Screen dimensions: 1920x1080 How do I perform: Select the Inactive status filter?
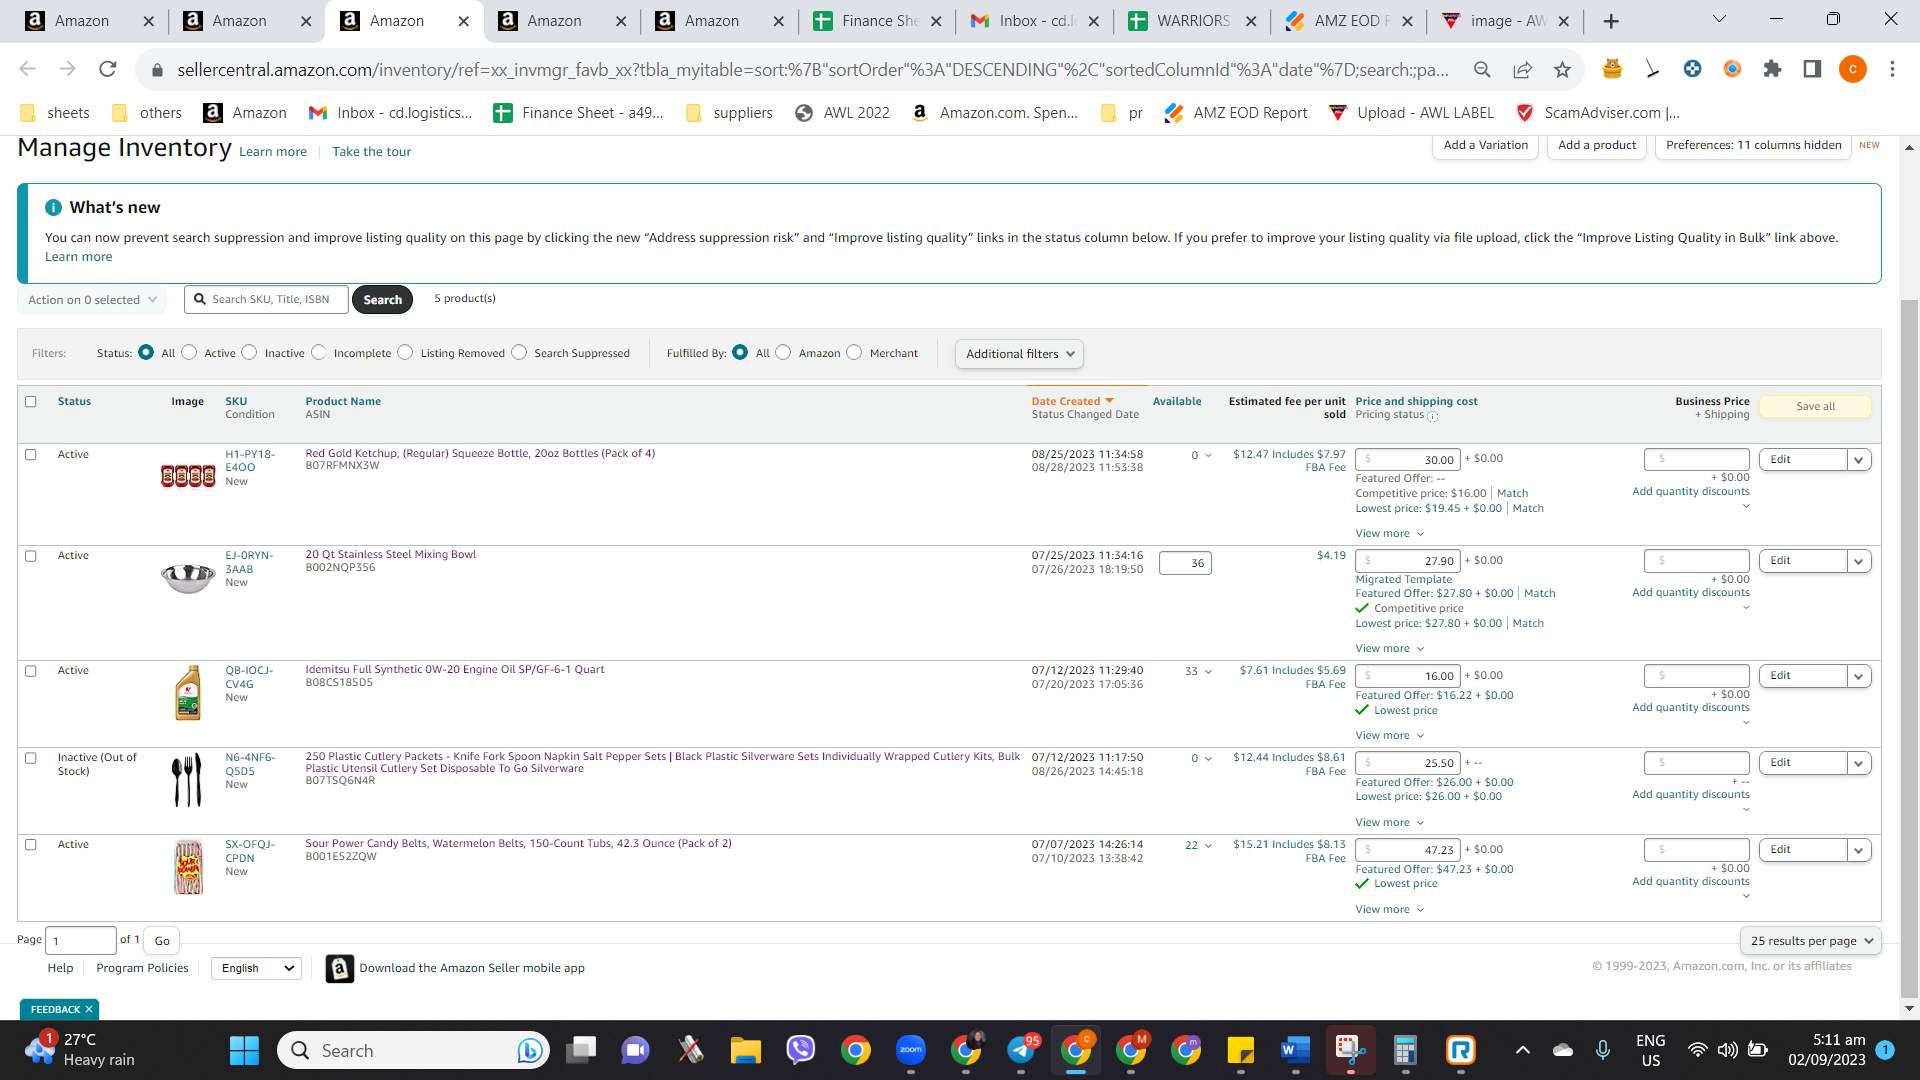250,352
